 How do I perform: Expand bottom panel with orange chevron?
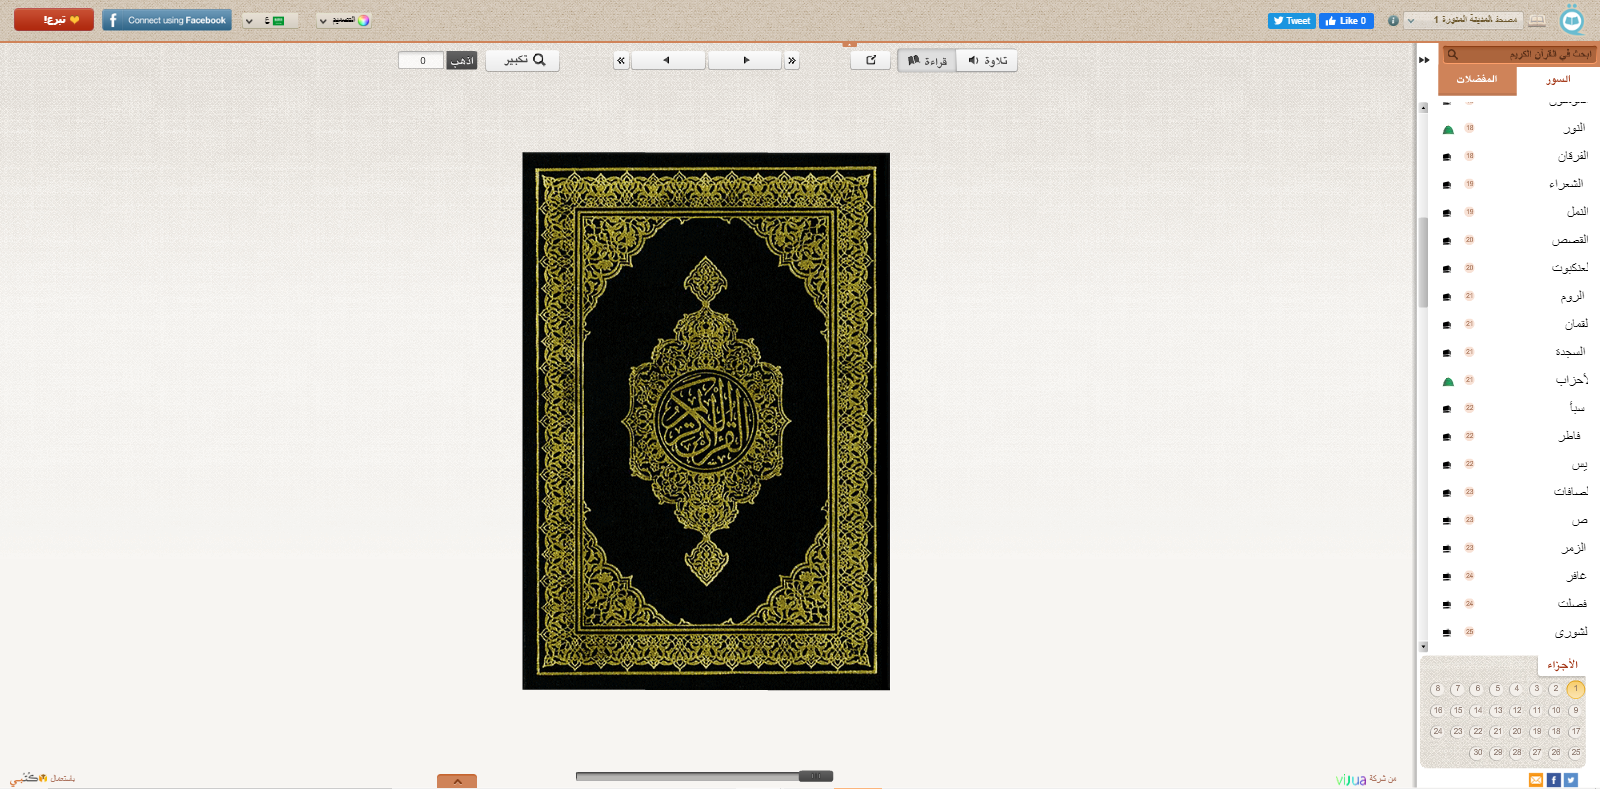pyautogui.click(x=457, y=781)
